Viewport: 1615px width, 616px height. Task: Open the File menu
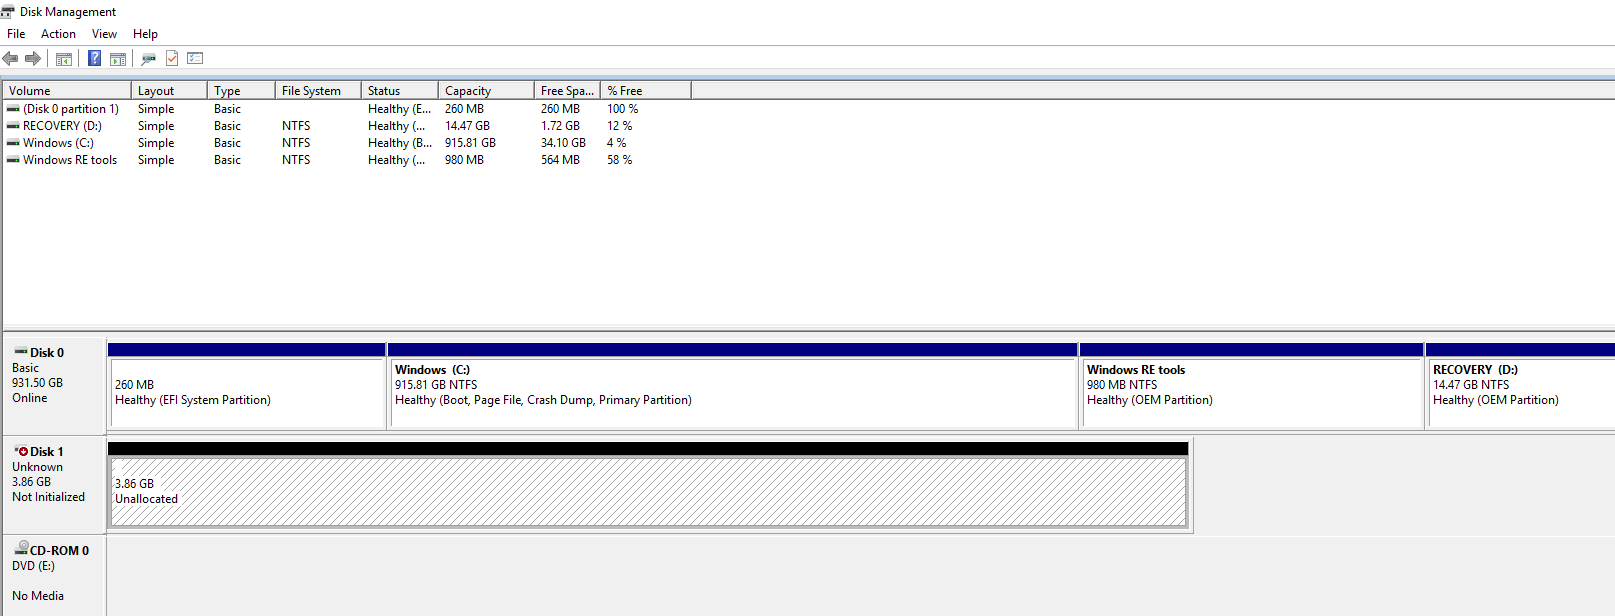coord(16,34)
